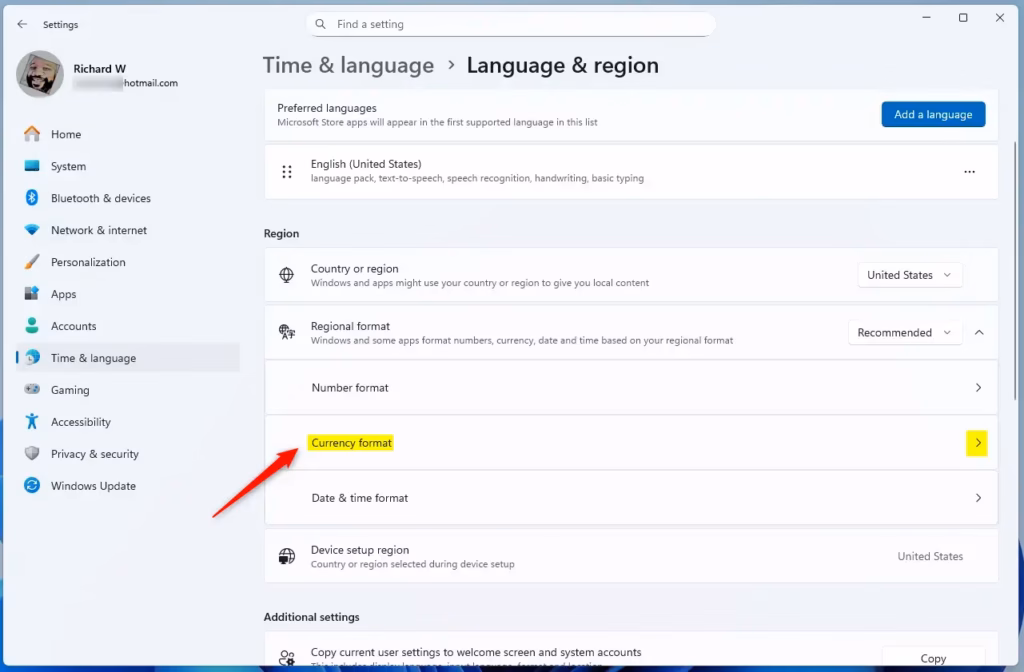The height and width of the screenshot is (672, 1024).
Task: Click the back arrow in Settings
Action: 22,24
